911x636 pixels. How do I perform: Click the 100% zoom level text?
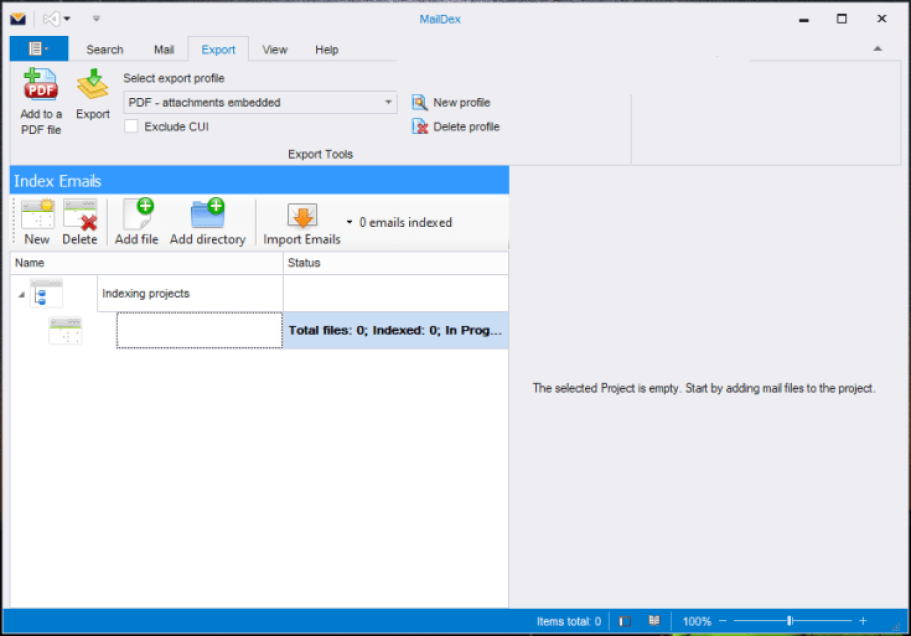(x=697, y=621)
